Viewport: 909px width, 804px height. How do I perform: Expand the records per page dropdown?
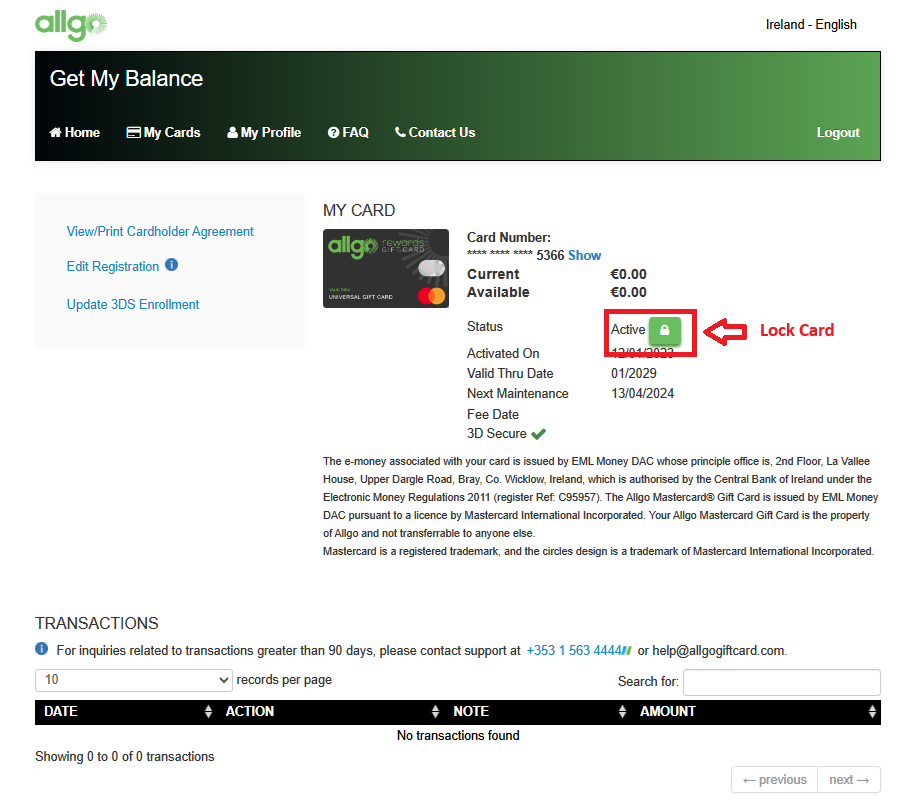coord(134,680)
